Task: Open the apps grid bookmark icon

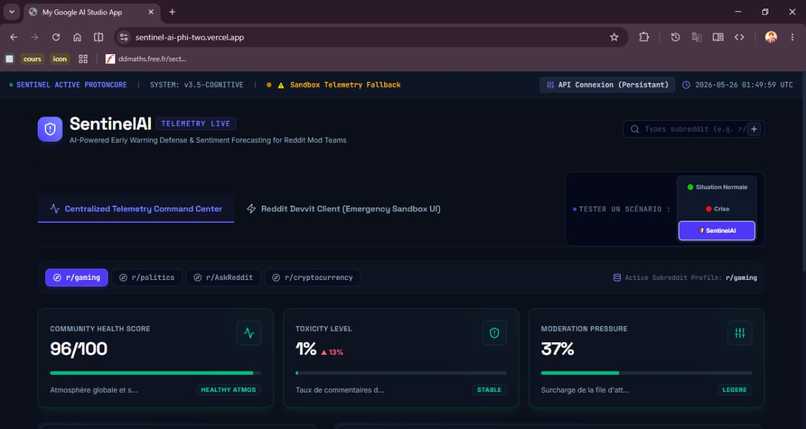Action: pos(83,59)
